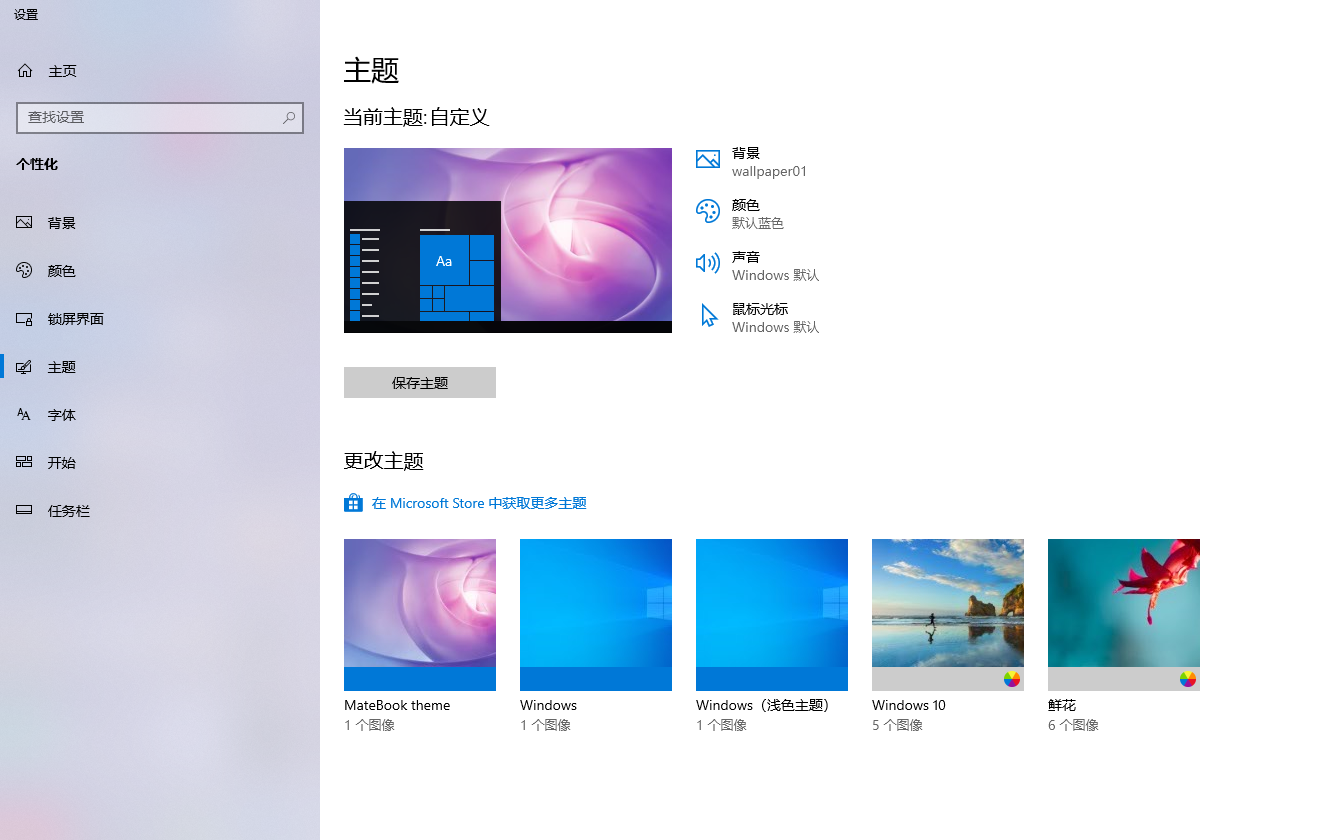Apply the Windows（浅色主题）thumbnail
Screen dimensions: 1326x840
click(x=772, y=614)
